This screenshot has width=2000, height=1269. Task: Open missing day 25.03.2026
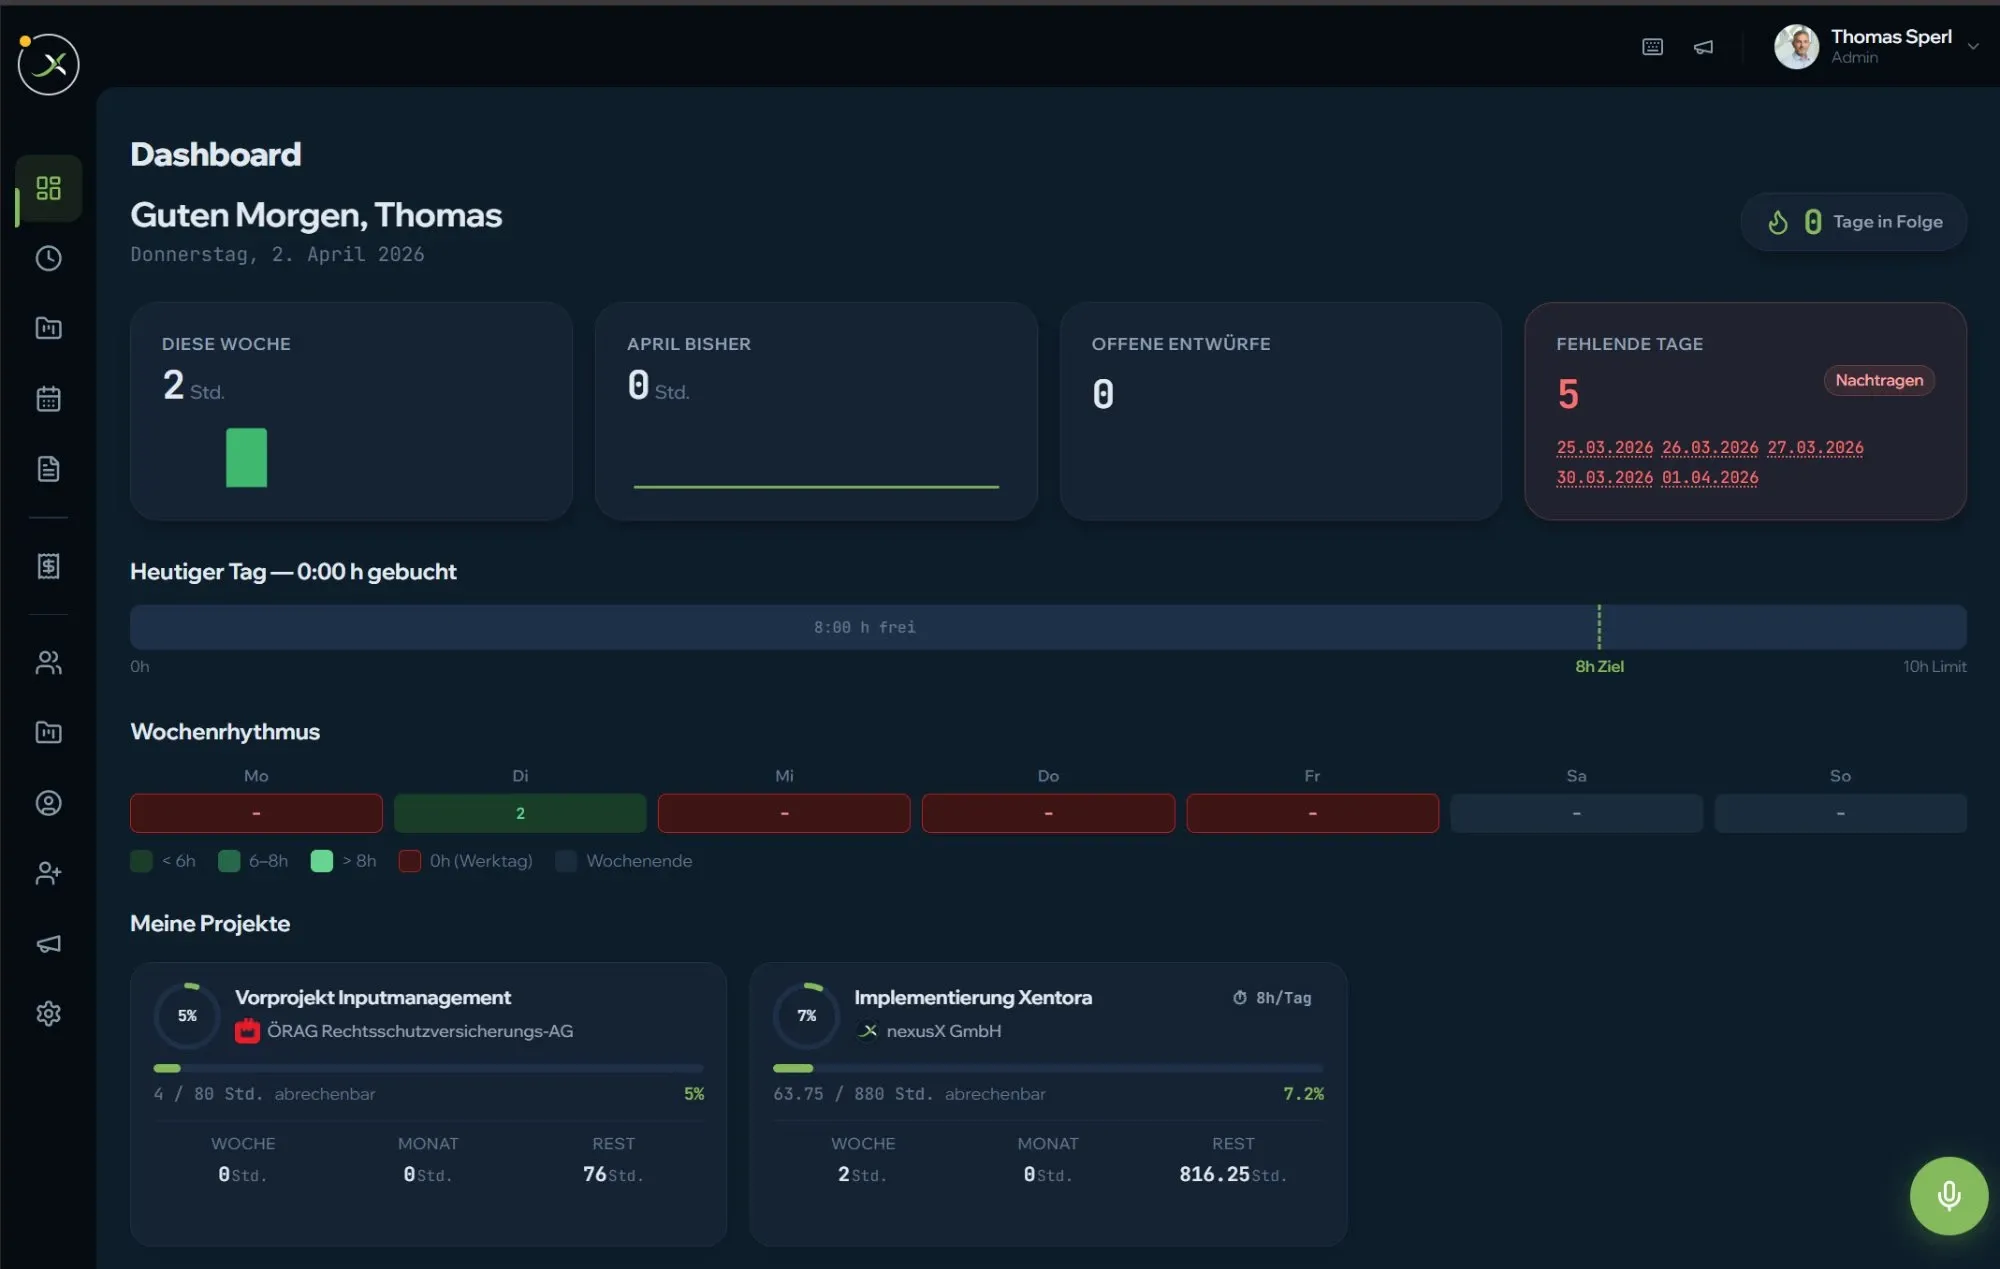click(1604, 447)
